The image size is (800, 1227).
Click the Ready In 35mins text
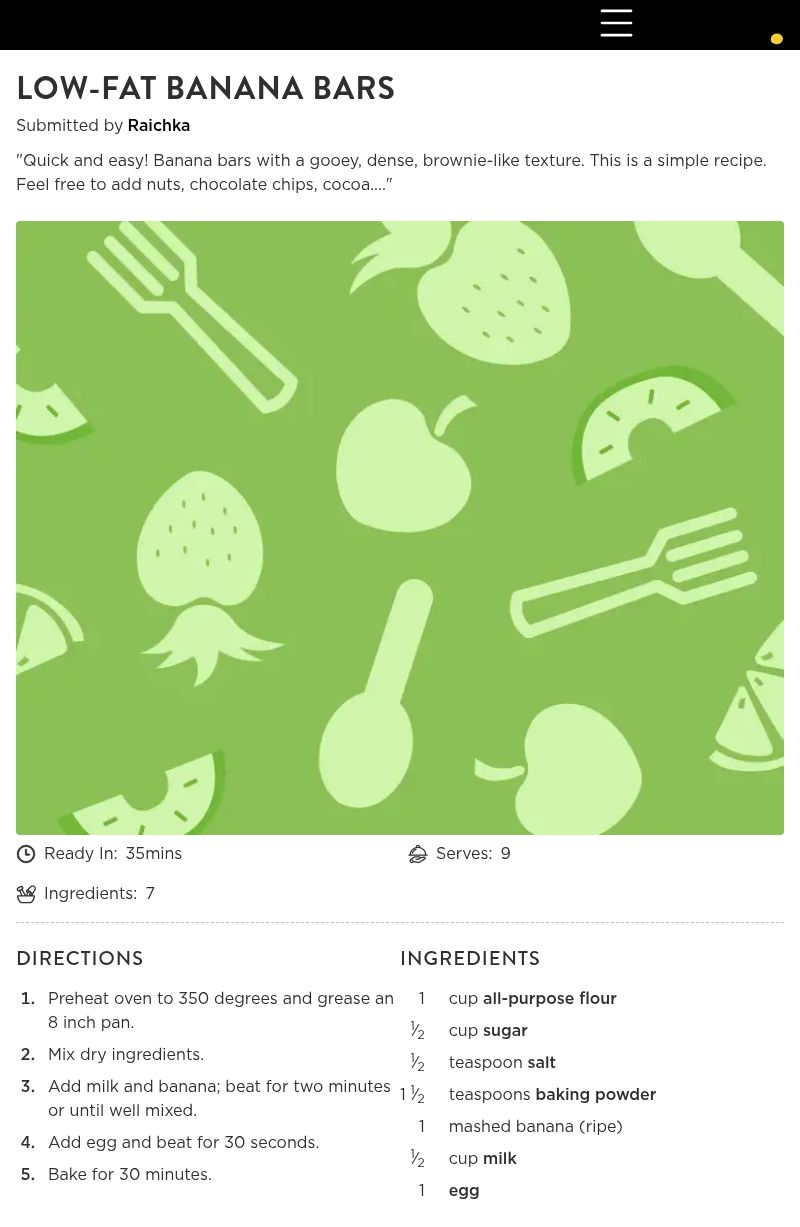coord(113,854)
